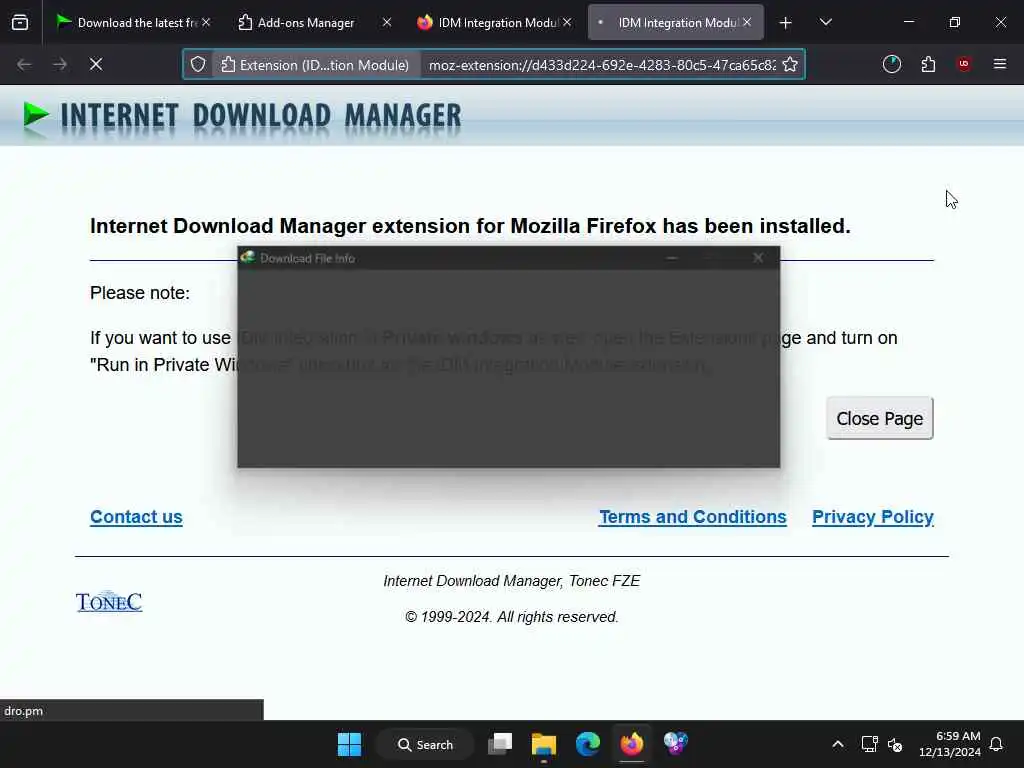Image resolution: width=1024 pixels, height=768 pixels.
Task: Open the taskbar Search box
Action: [425, 744]
